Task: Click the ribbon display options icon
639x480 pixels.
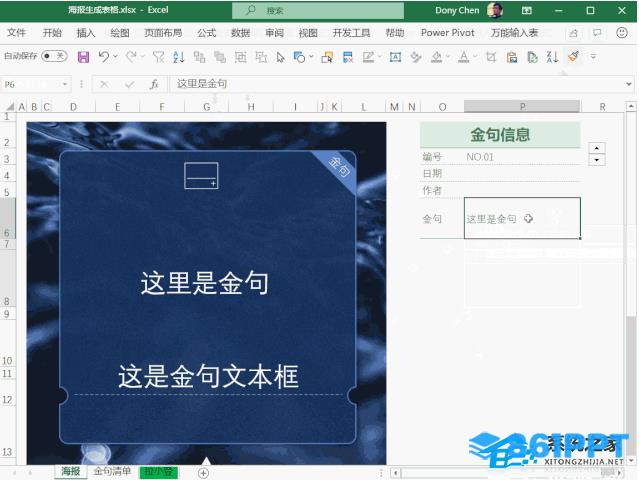Action: 527,11
